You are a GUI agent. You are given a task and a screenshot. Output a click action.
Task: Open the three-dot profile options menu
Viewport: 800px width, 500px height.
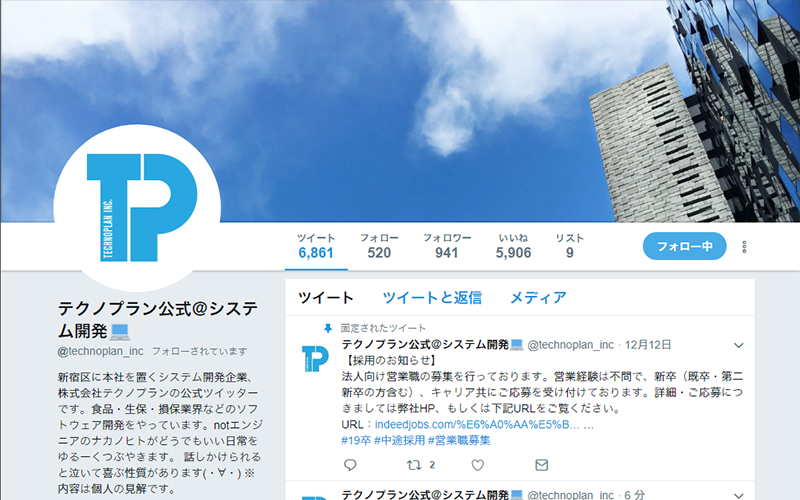pyautogui.click(x=744, y=247)
